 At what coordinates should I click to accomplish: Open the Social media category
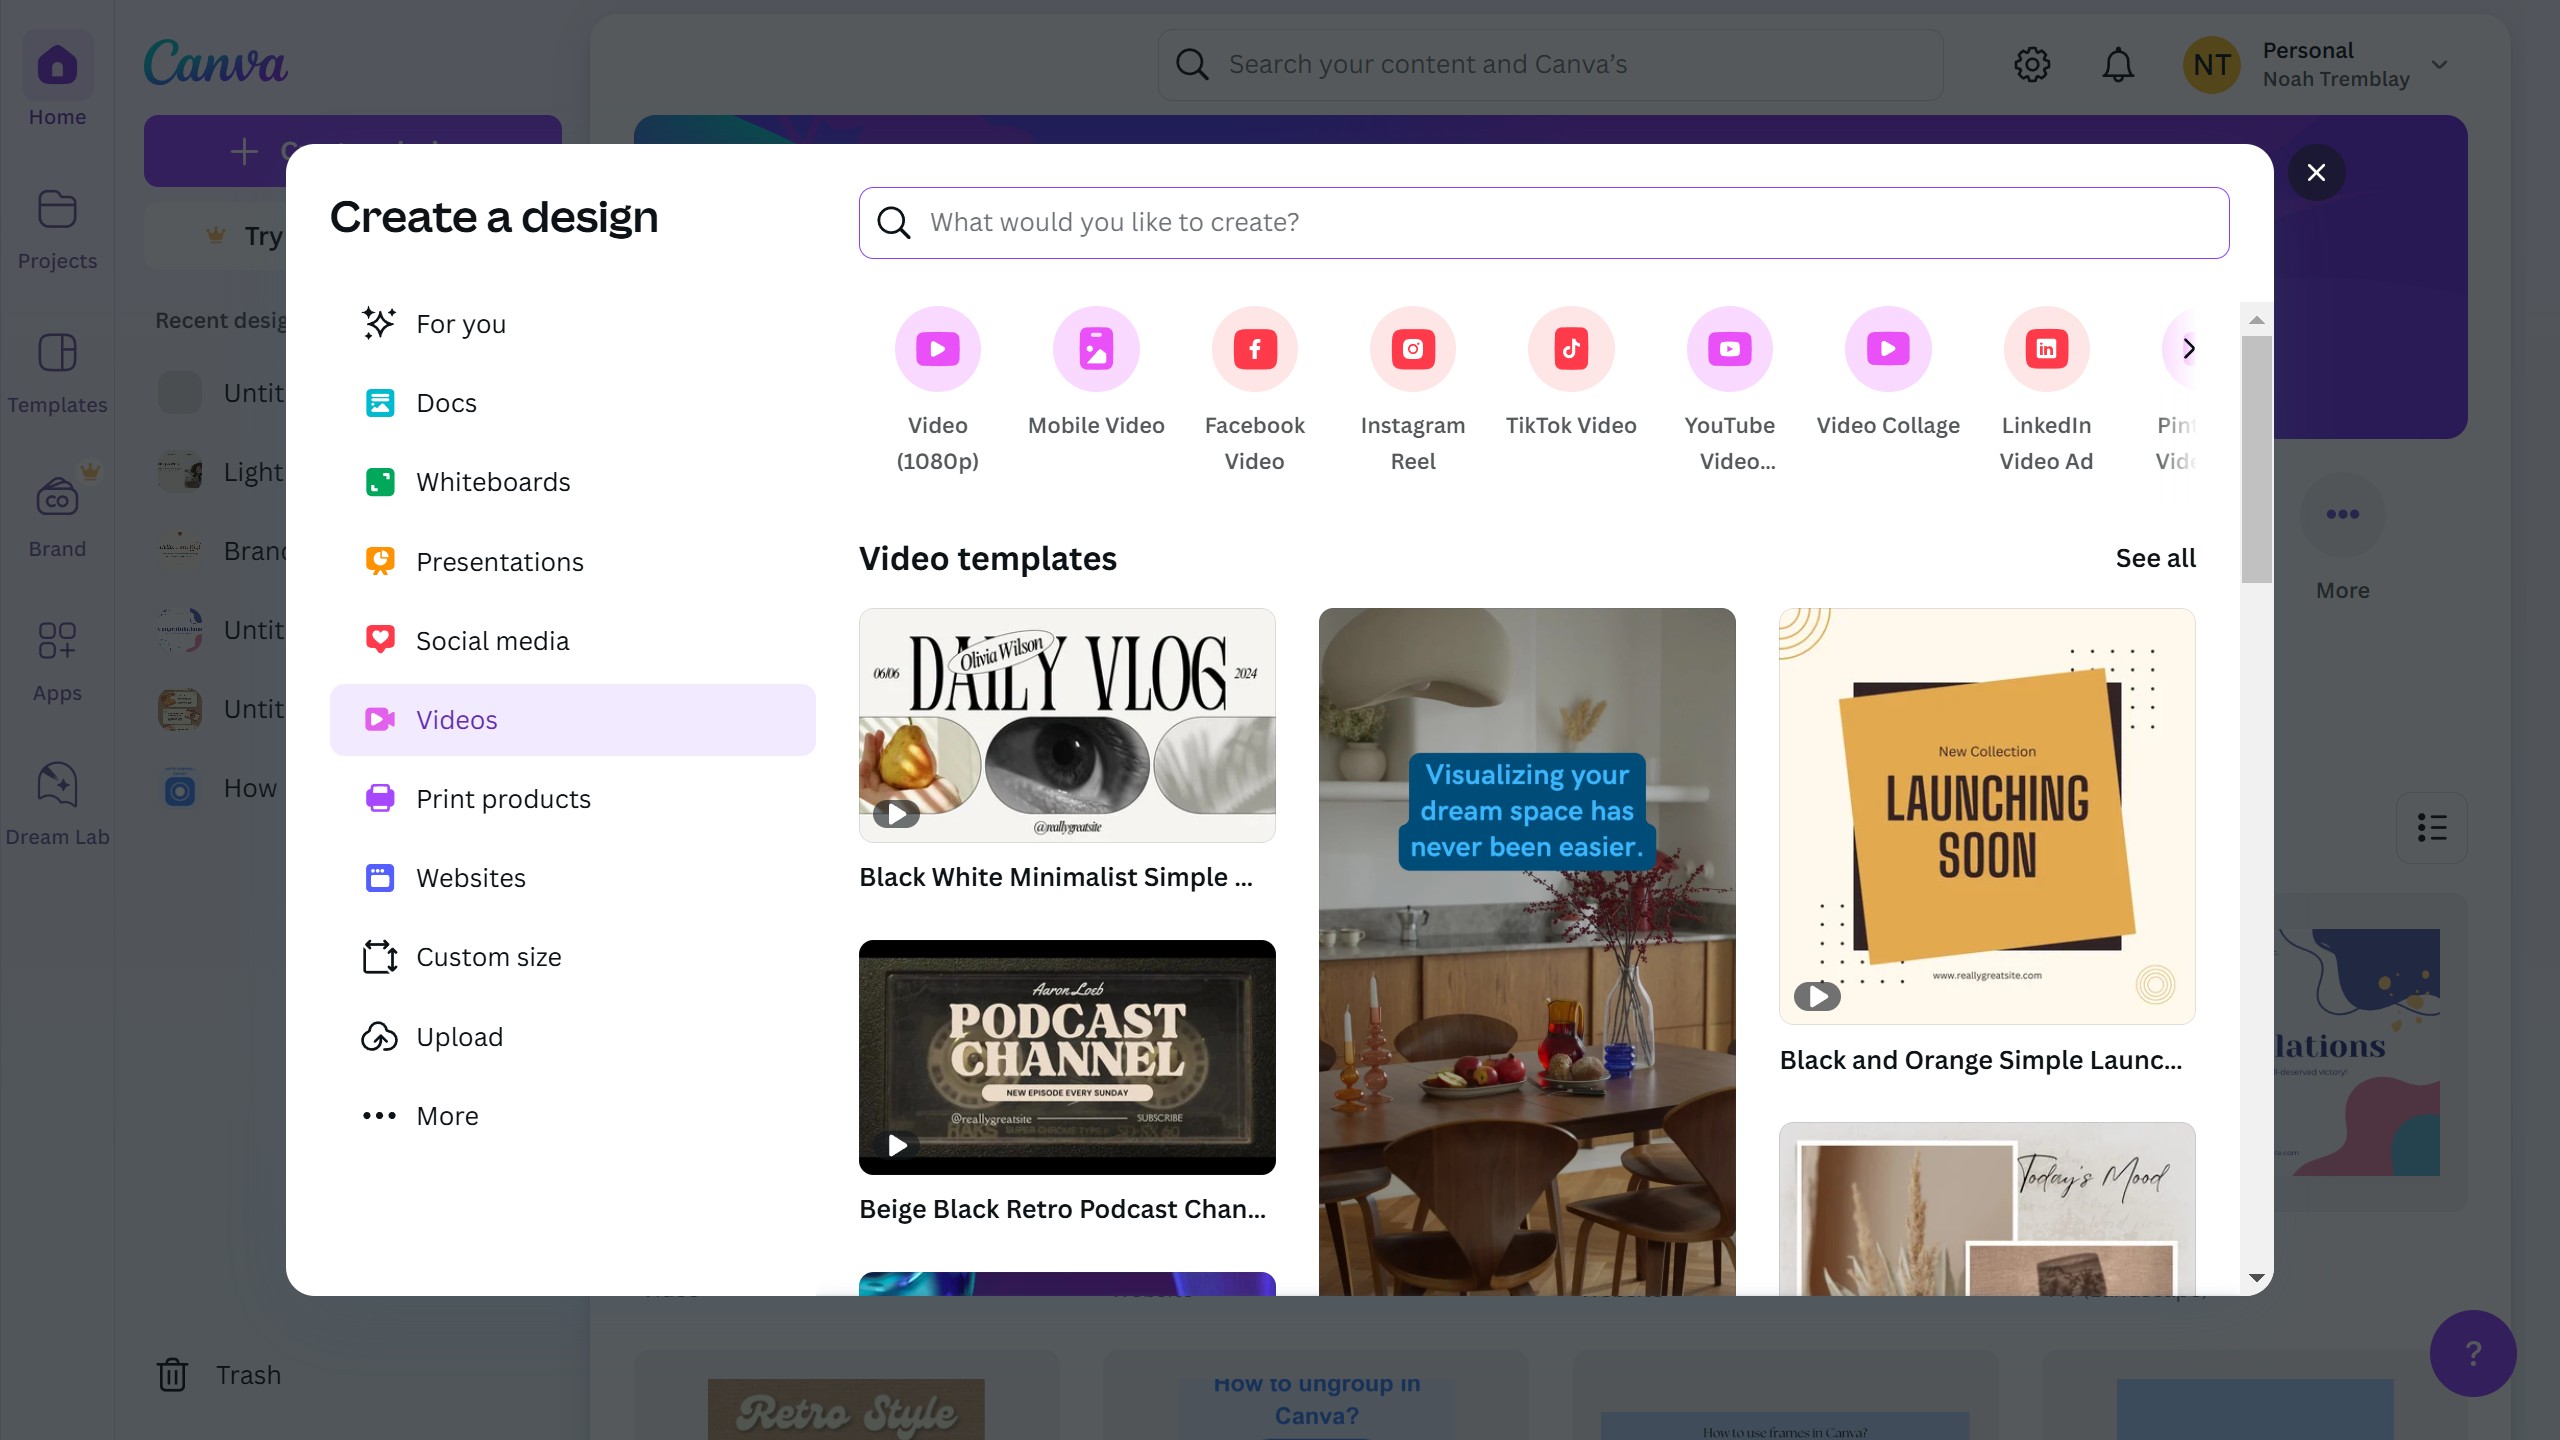point(492,641)
